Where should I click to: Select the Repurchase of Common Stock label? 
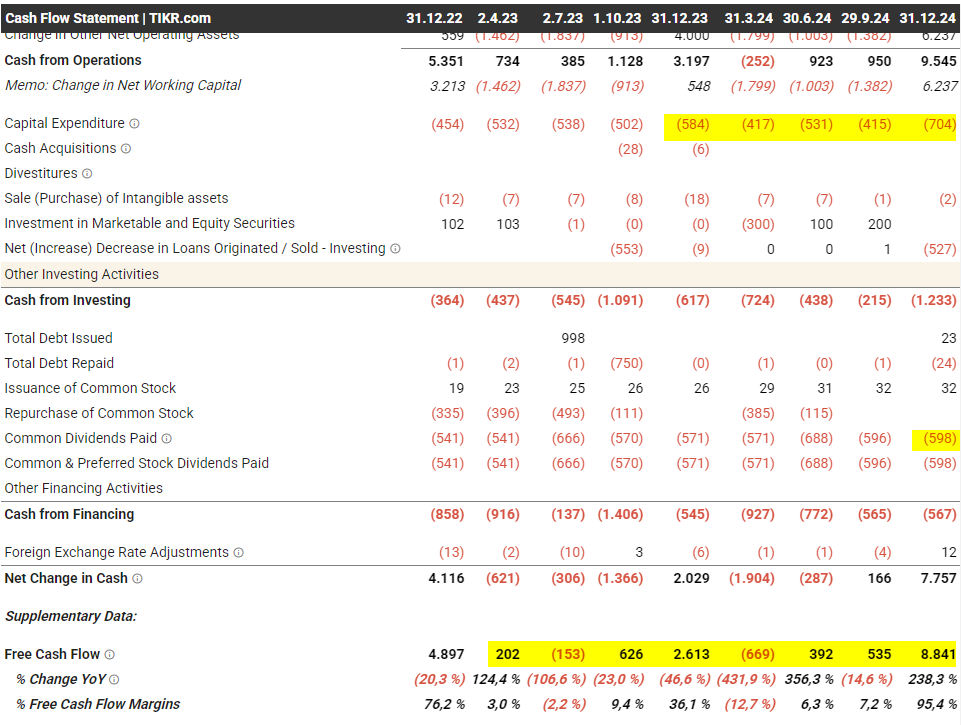point(99,414)
